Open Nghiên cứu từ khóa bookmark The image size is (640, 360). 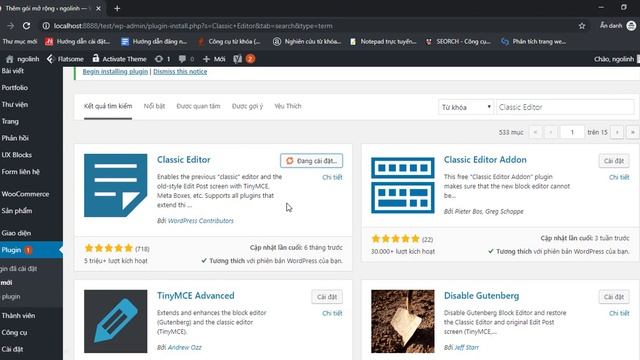pos(307,41)
